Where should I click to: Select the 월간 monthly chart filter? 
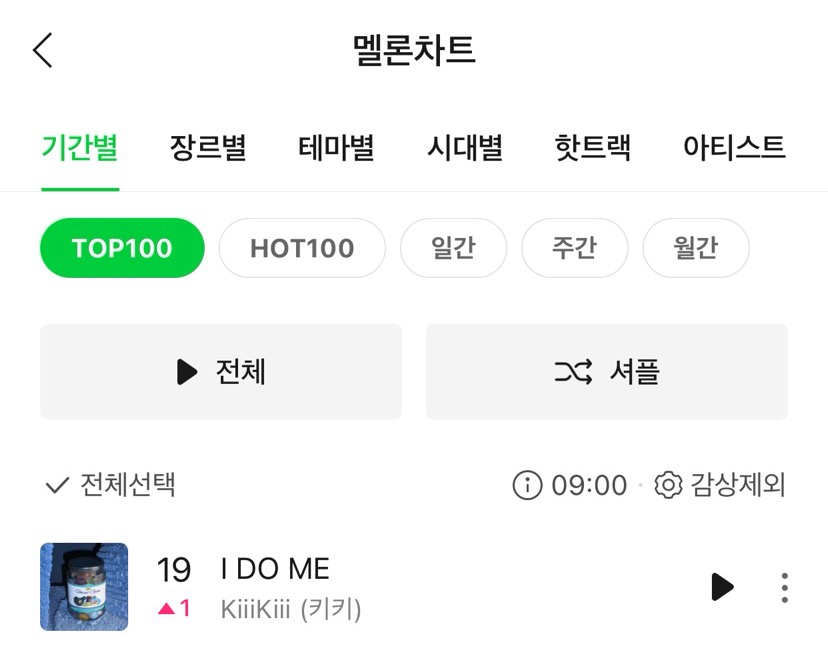click(x=696, y=248)
